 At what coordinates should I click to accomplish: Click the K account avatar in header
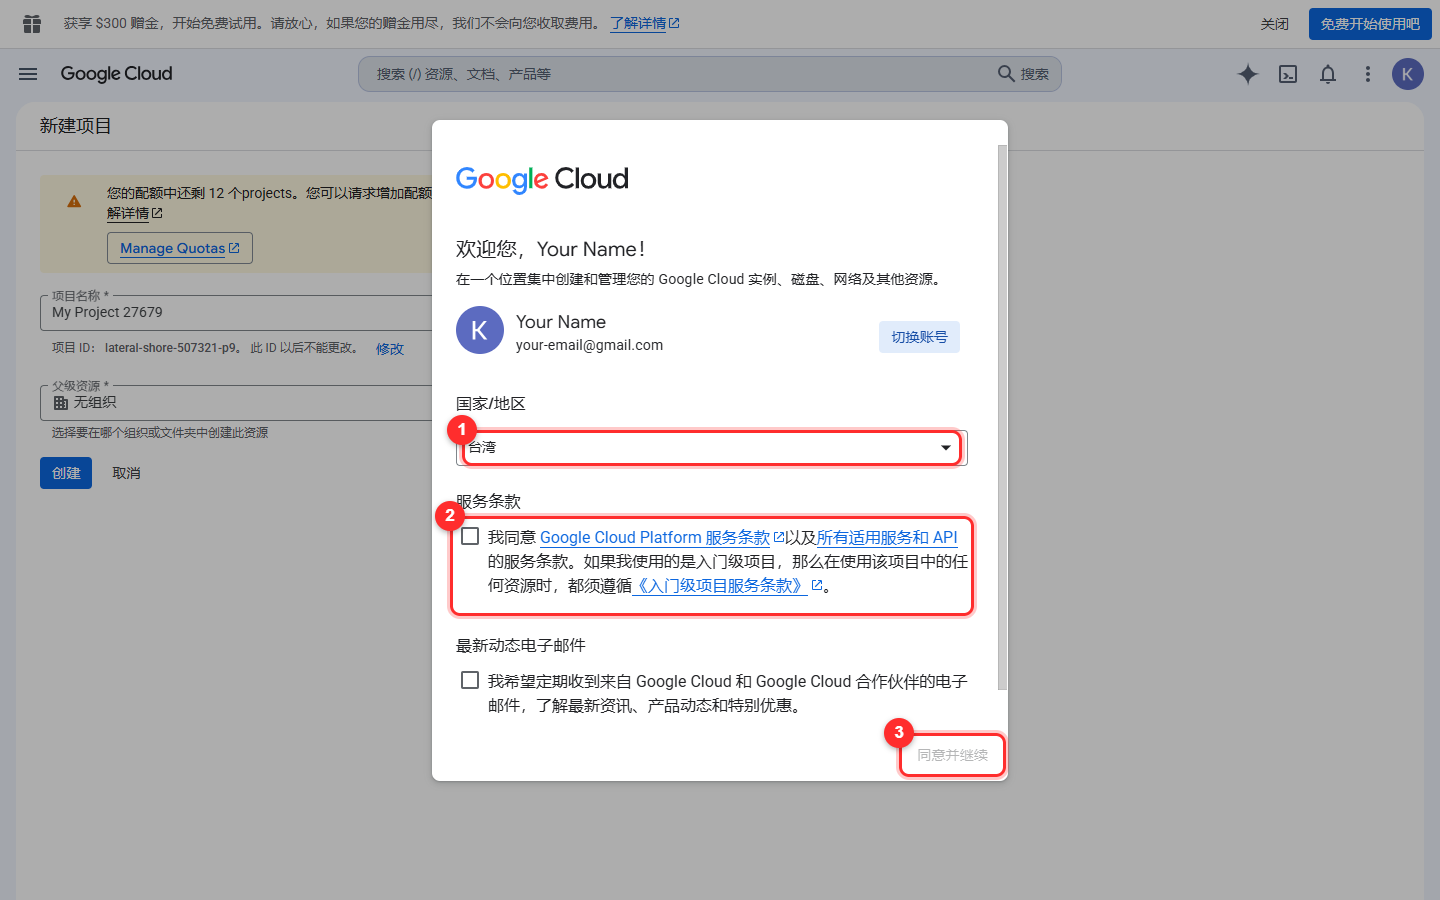(x=1408, y=74)
